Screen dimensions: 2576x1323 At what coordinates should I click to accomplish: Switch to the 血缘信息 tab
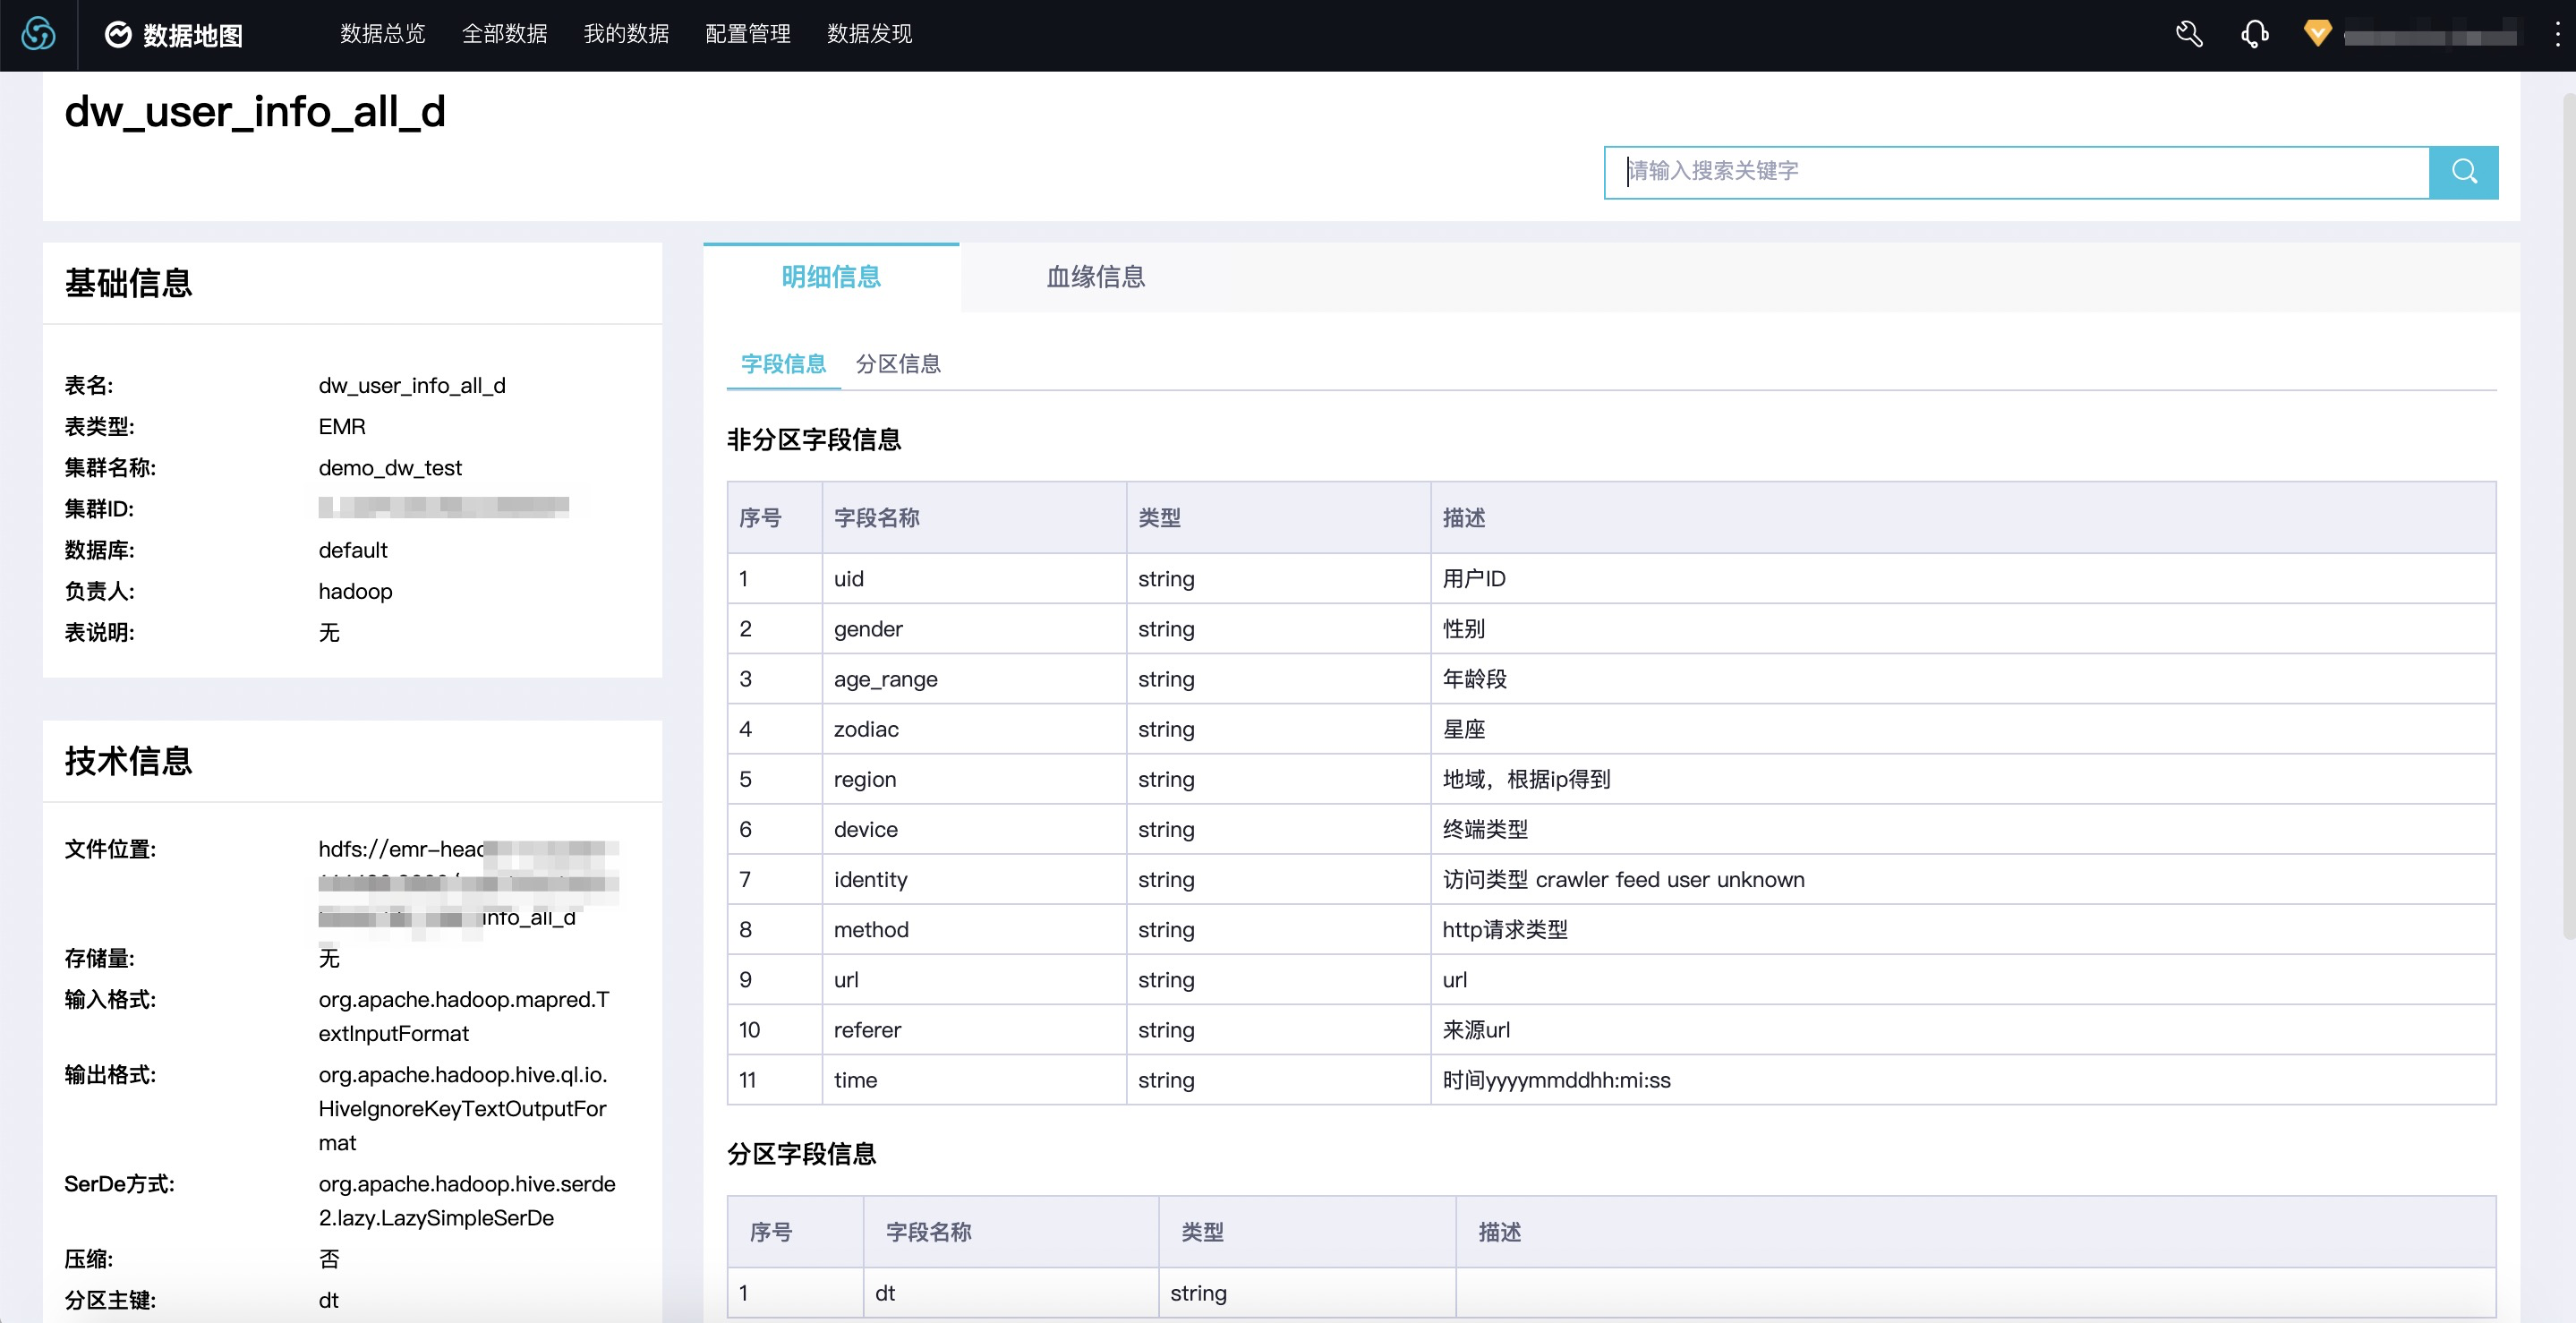[1095, 277]
